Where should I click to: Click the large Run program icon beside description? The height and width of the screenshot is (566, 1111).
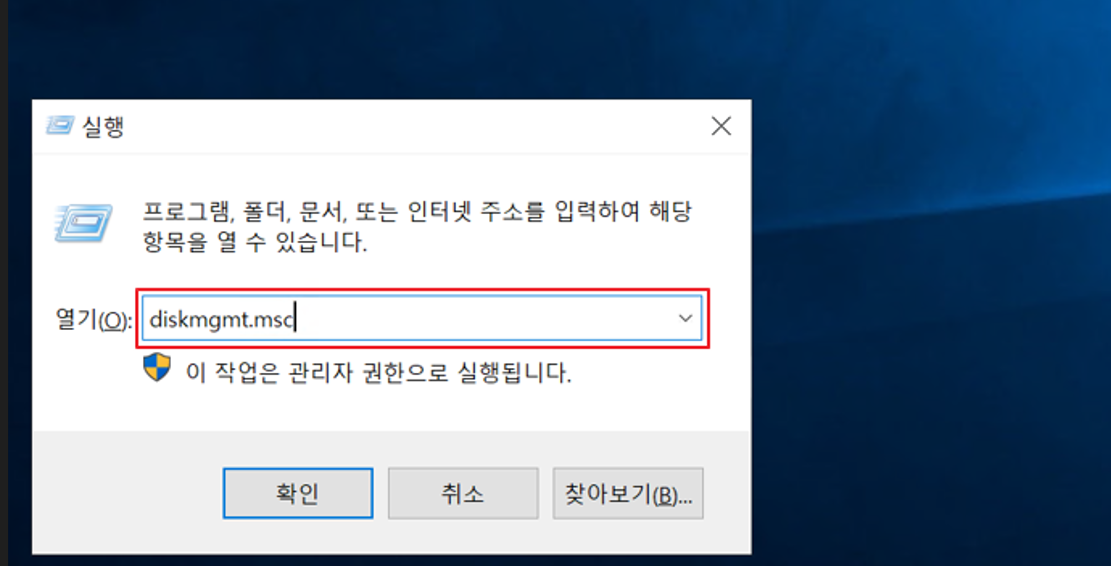pos(84,223)
